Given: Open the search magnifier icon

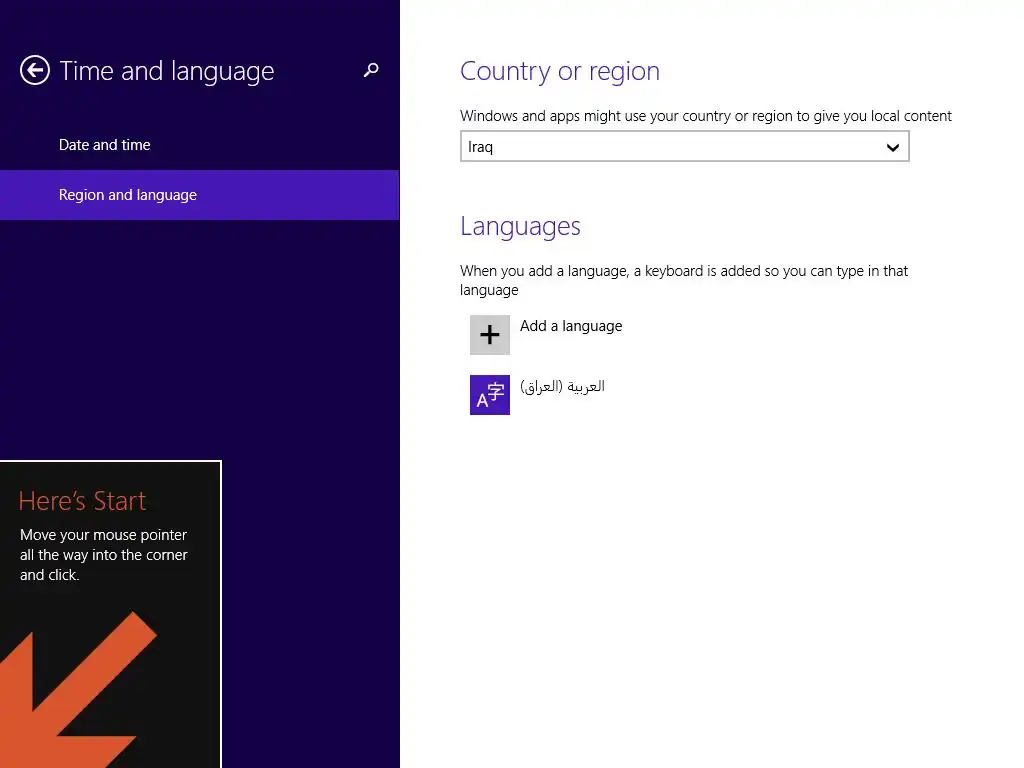Looking at the screenshot, I should point(371,70).
